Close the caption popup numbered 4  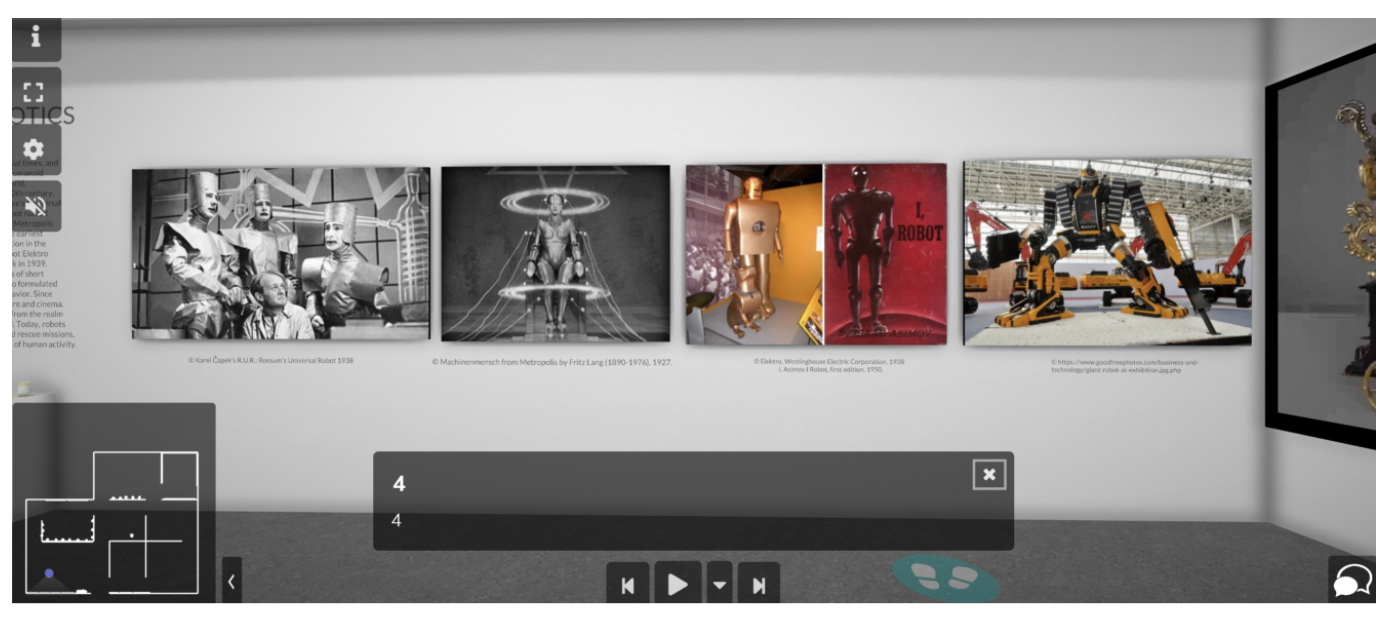(x=989, y=474)
